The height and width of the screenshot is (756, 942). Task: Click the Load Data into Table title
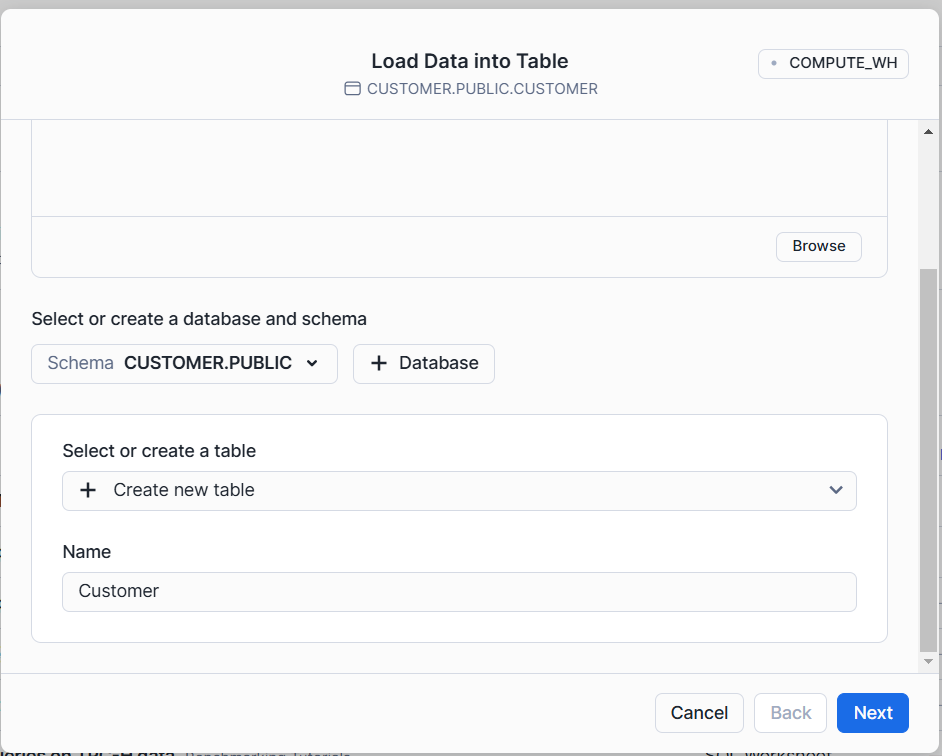click(x=470, y=62)
